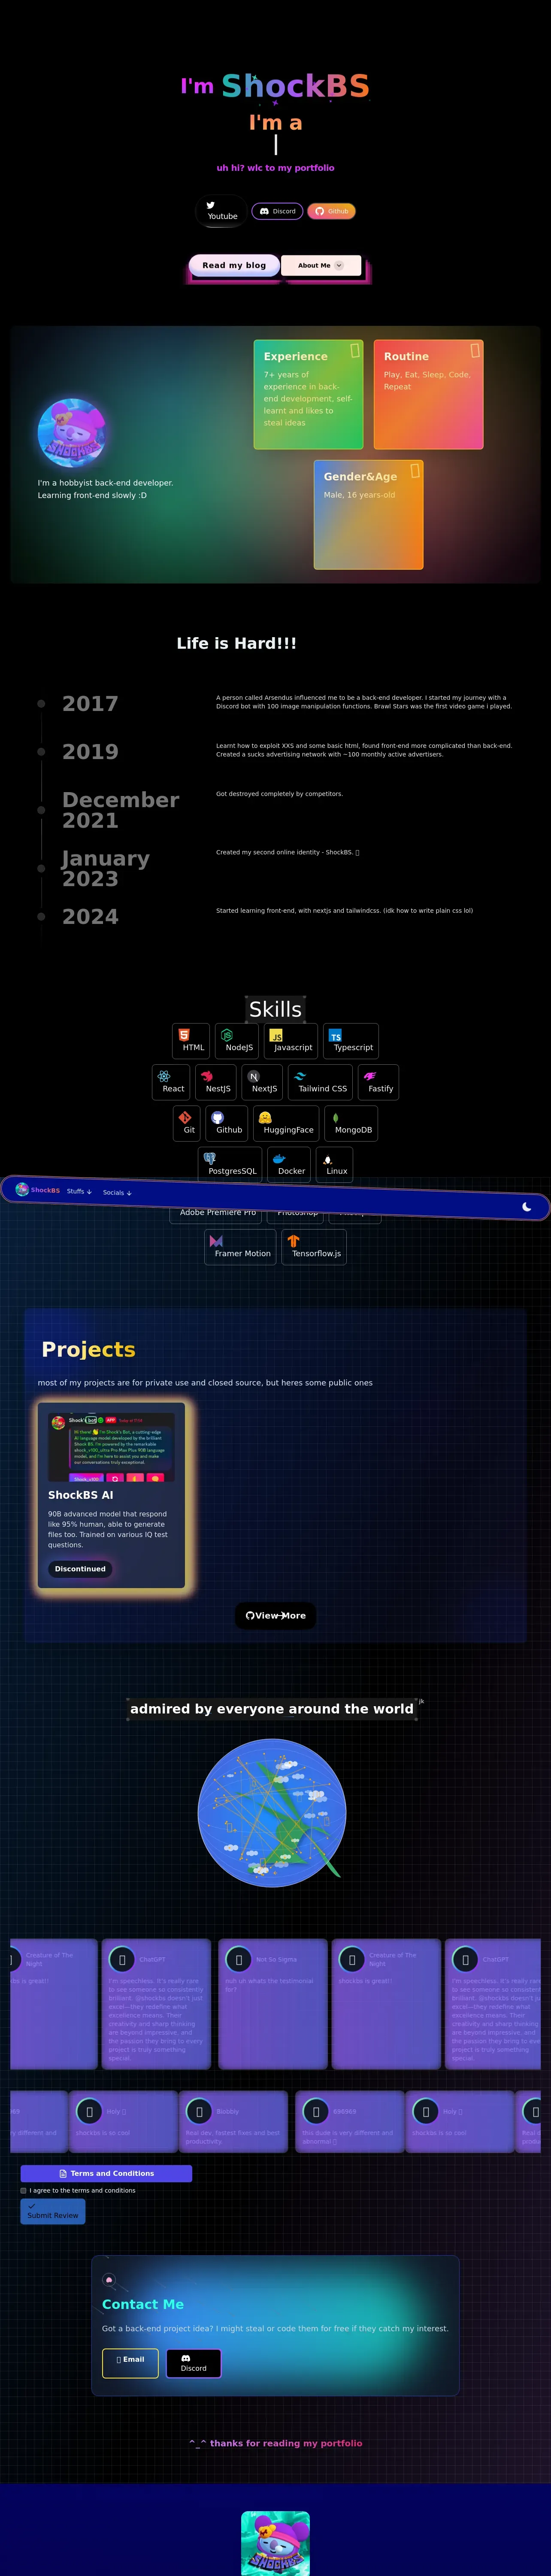The width and height of the screenshot is (551, 2576).
Task: Click the Routine card icon
Action: tap(475, 351)
